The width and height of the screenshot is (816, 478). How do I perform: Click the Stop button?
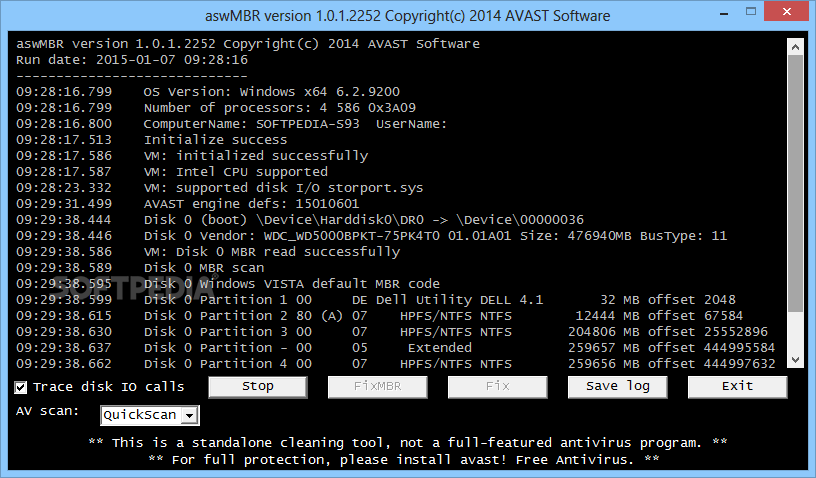258,386
